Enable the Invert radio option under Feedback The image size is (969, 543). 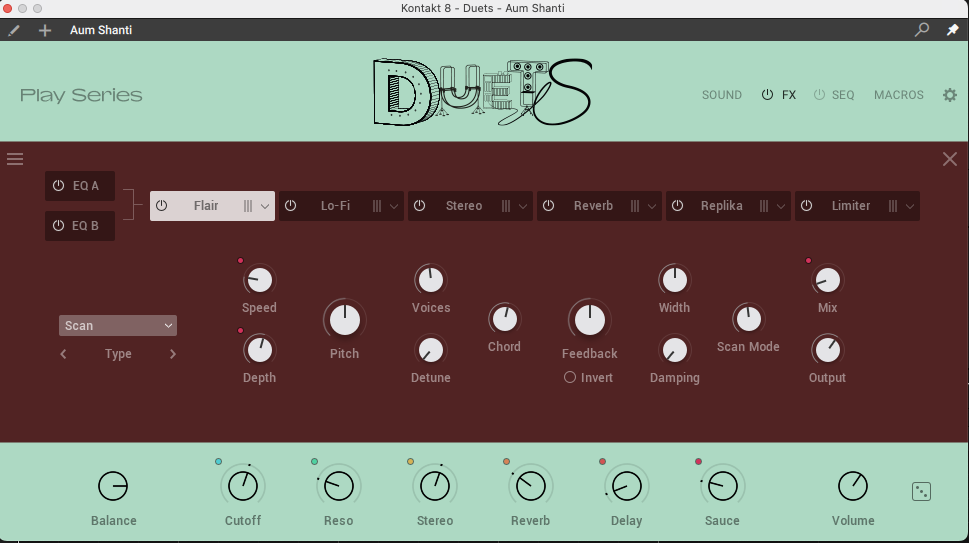[x=570, y=377]
